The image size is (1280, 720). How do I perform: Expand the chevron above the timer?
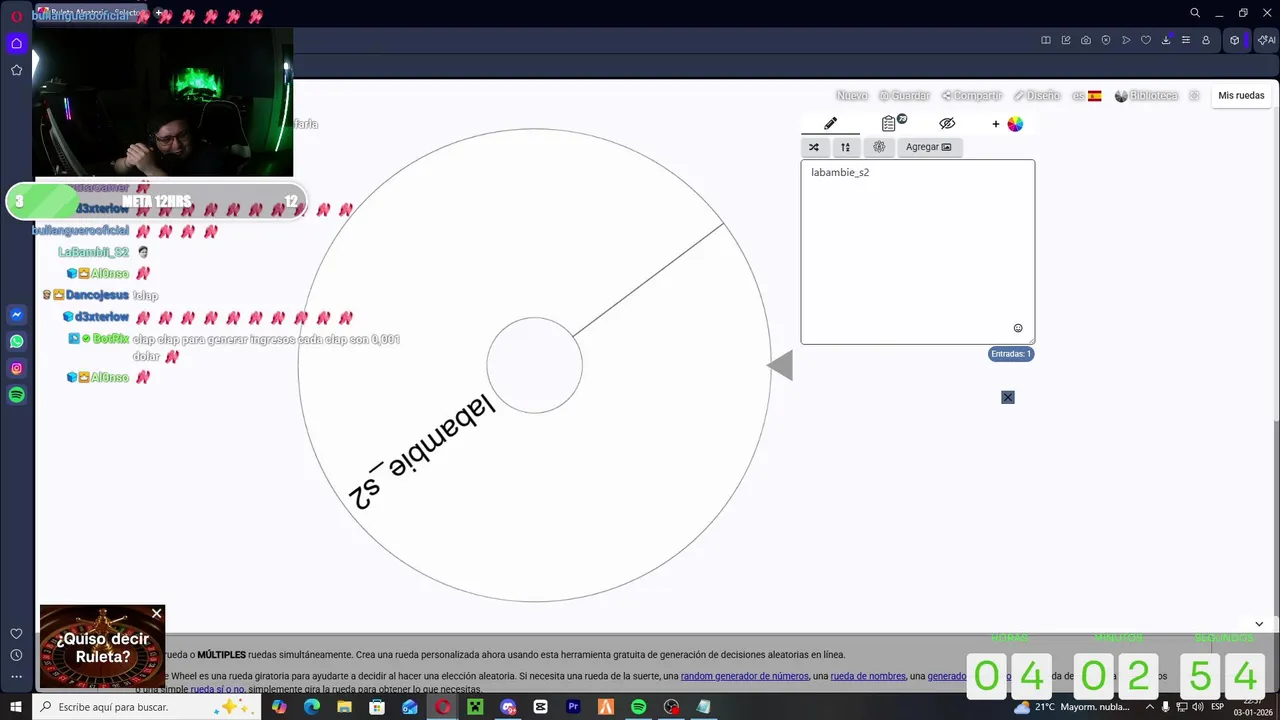[x=1259, y=624]
